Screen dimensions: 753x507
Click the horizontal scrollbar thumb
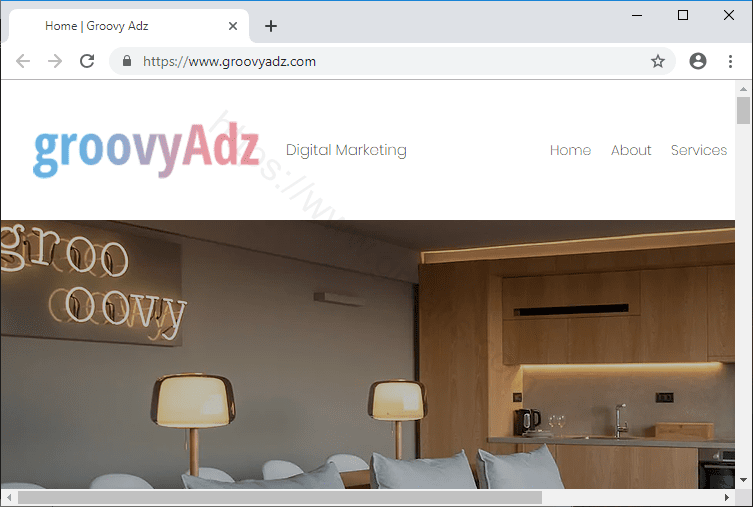point(280,497)
